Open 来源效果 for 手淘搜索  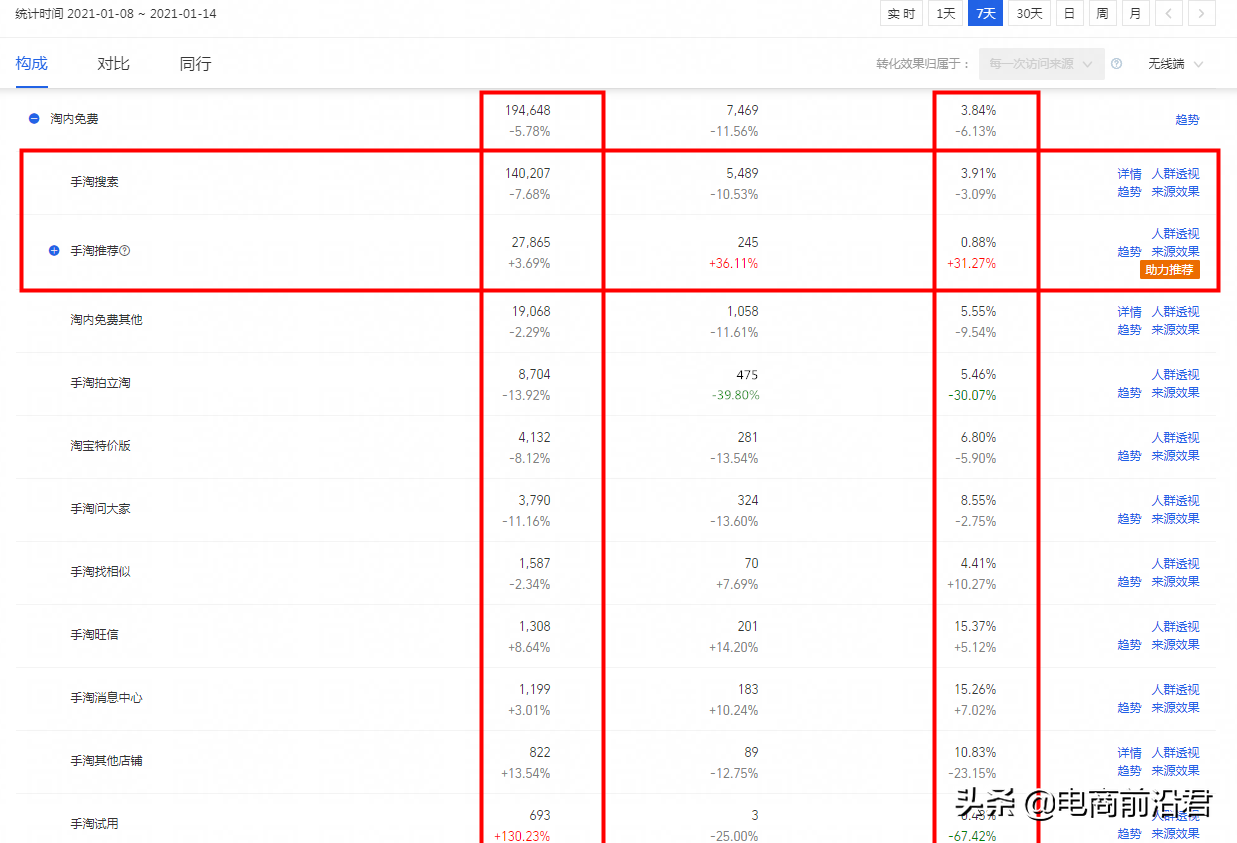pos(1175,192)
